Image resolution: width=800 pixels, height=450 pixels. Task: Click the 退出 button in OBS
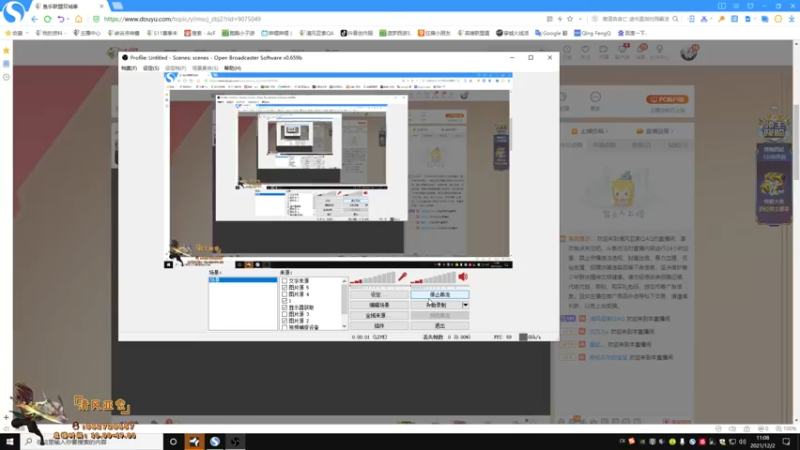click(x=440, y=326)
